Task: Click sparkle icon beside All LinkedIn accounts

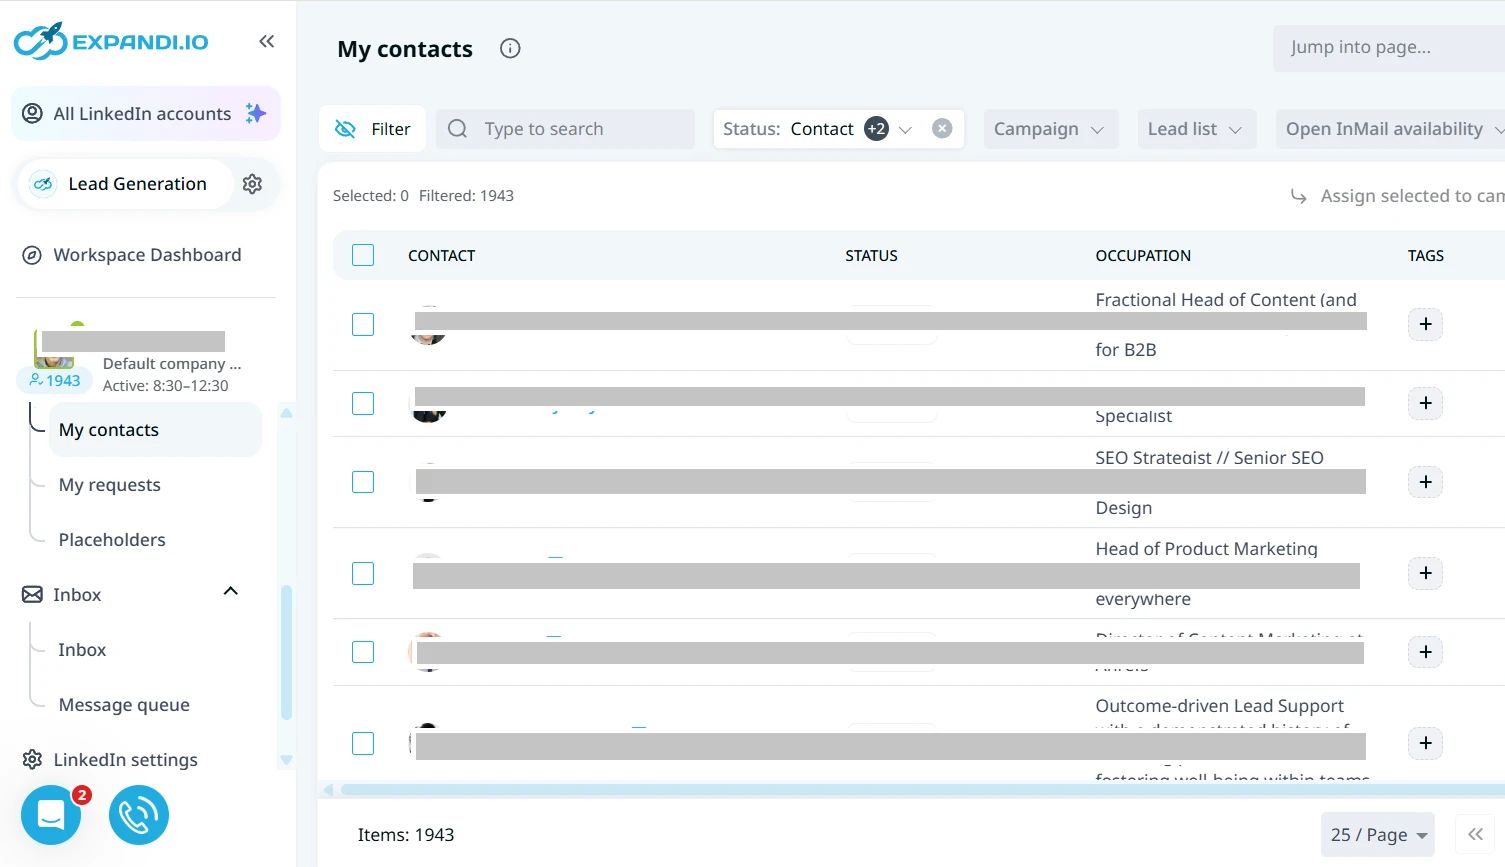Action: 256,113
